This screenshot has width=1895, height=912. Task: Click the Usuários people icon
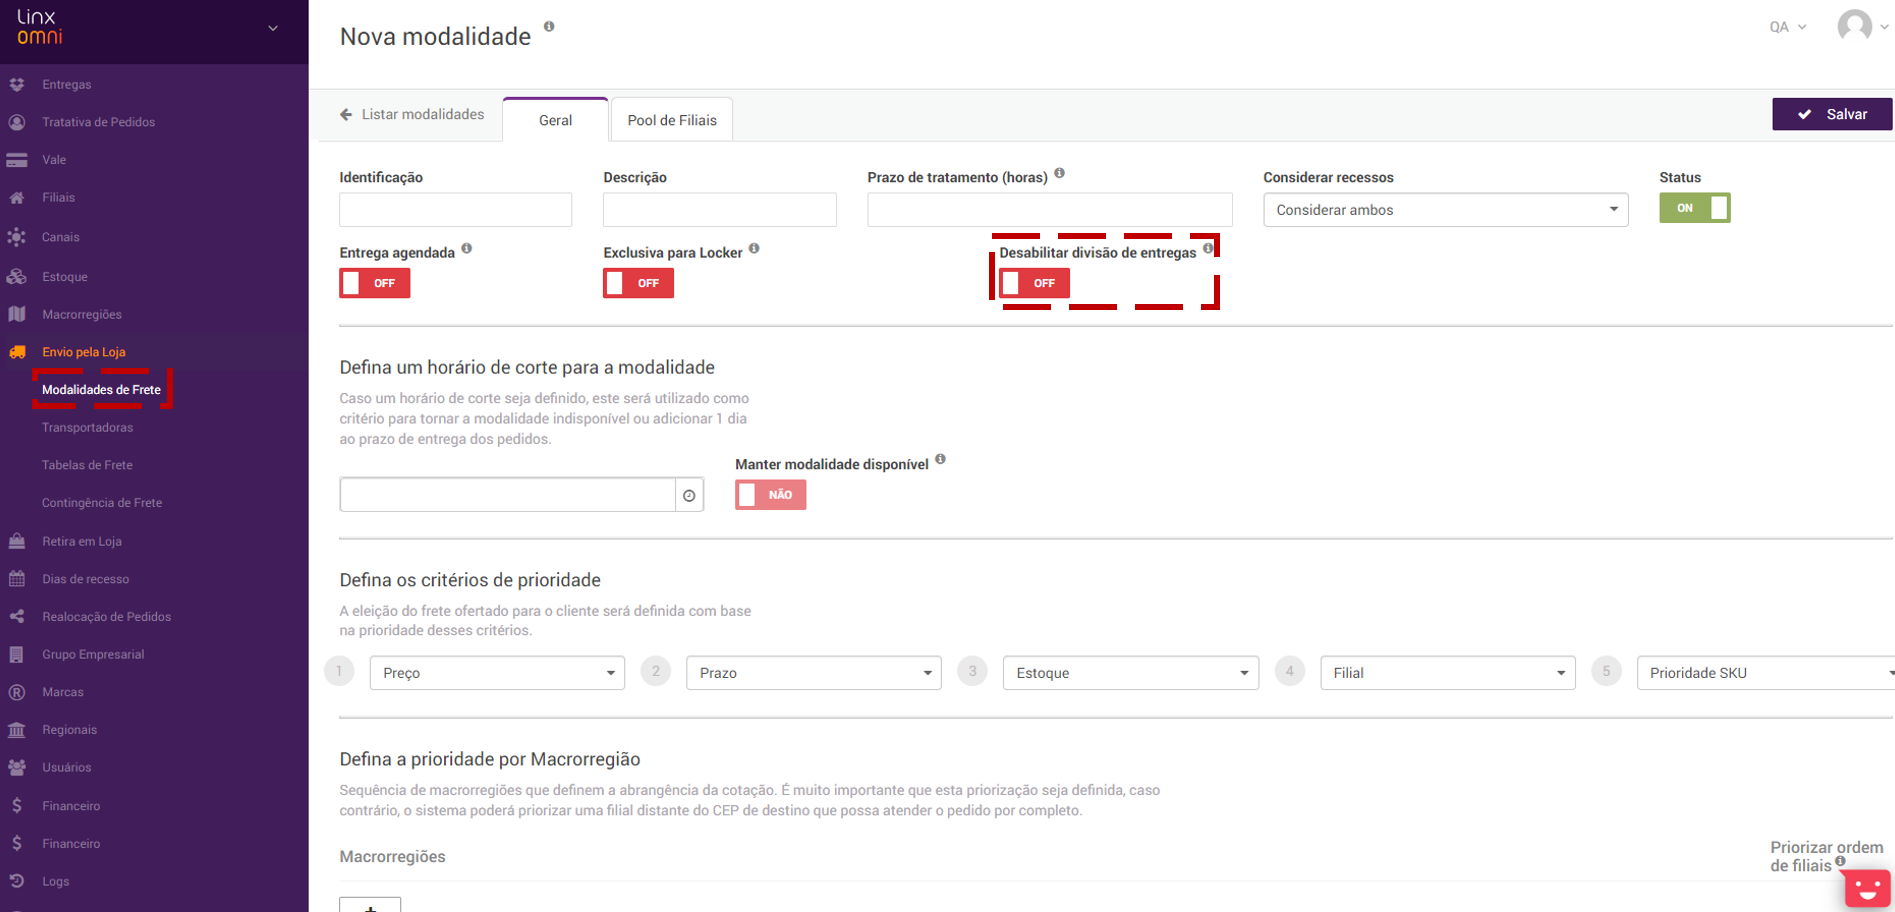(x=17, y=768)
